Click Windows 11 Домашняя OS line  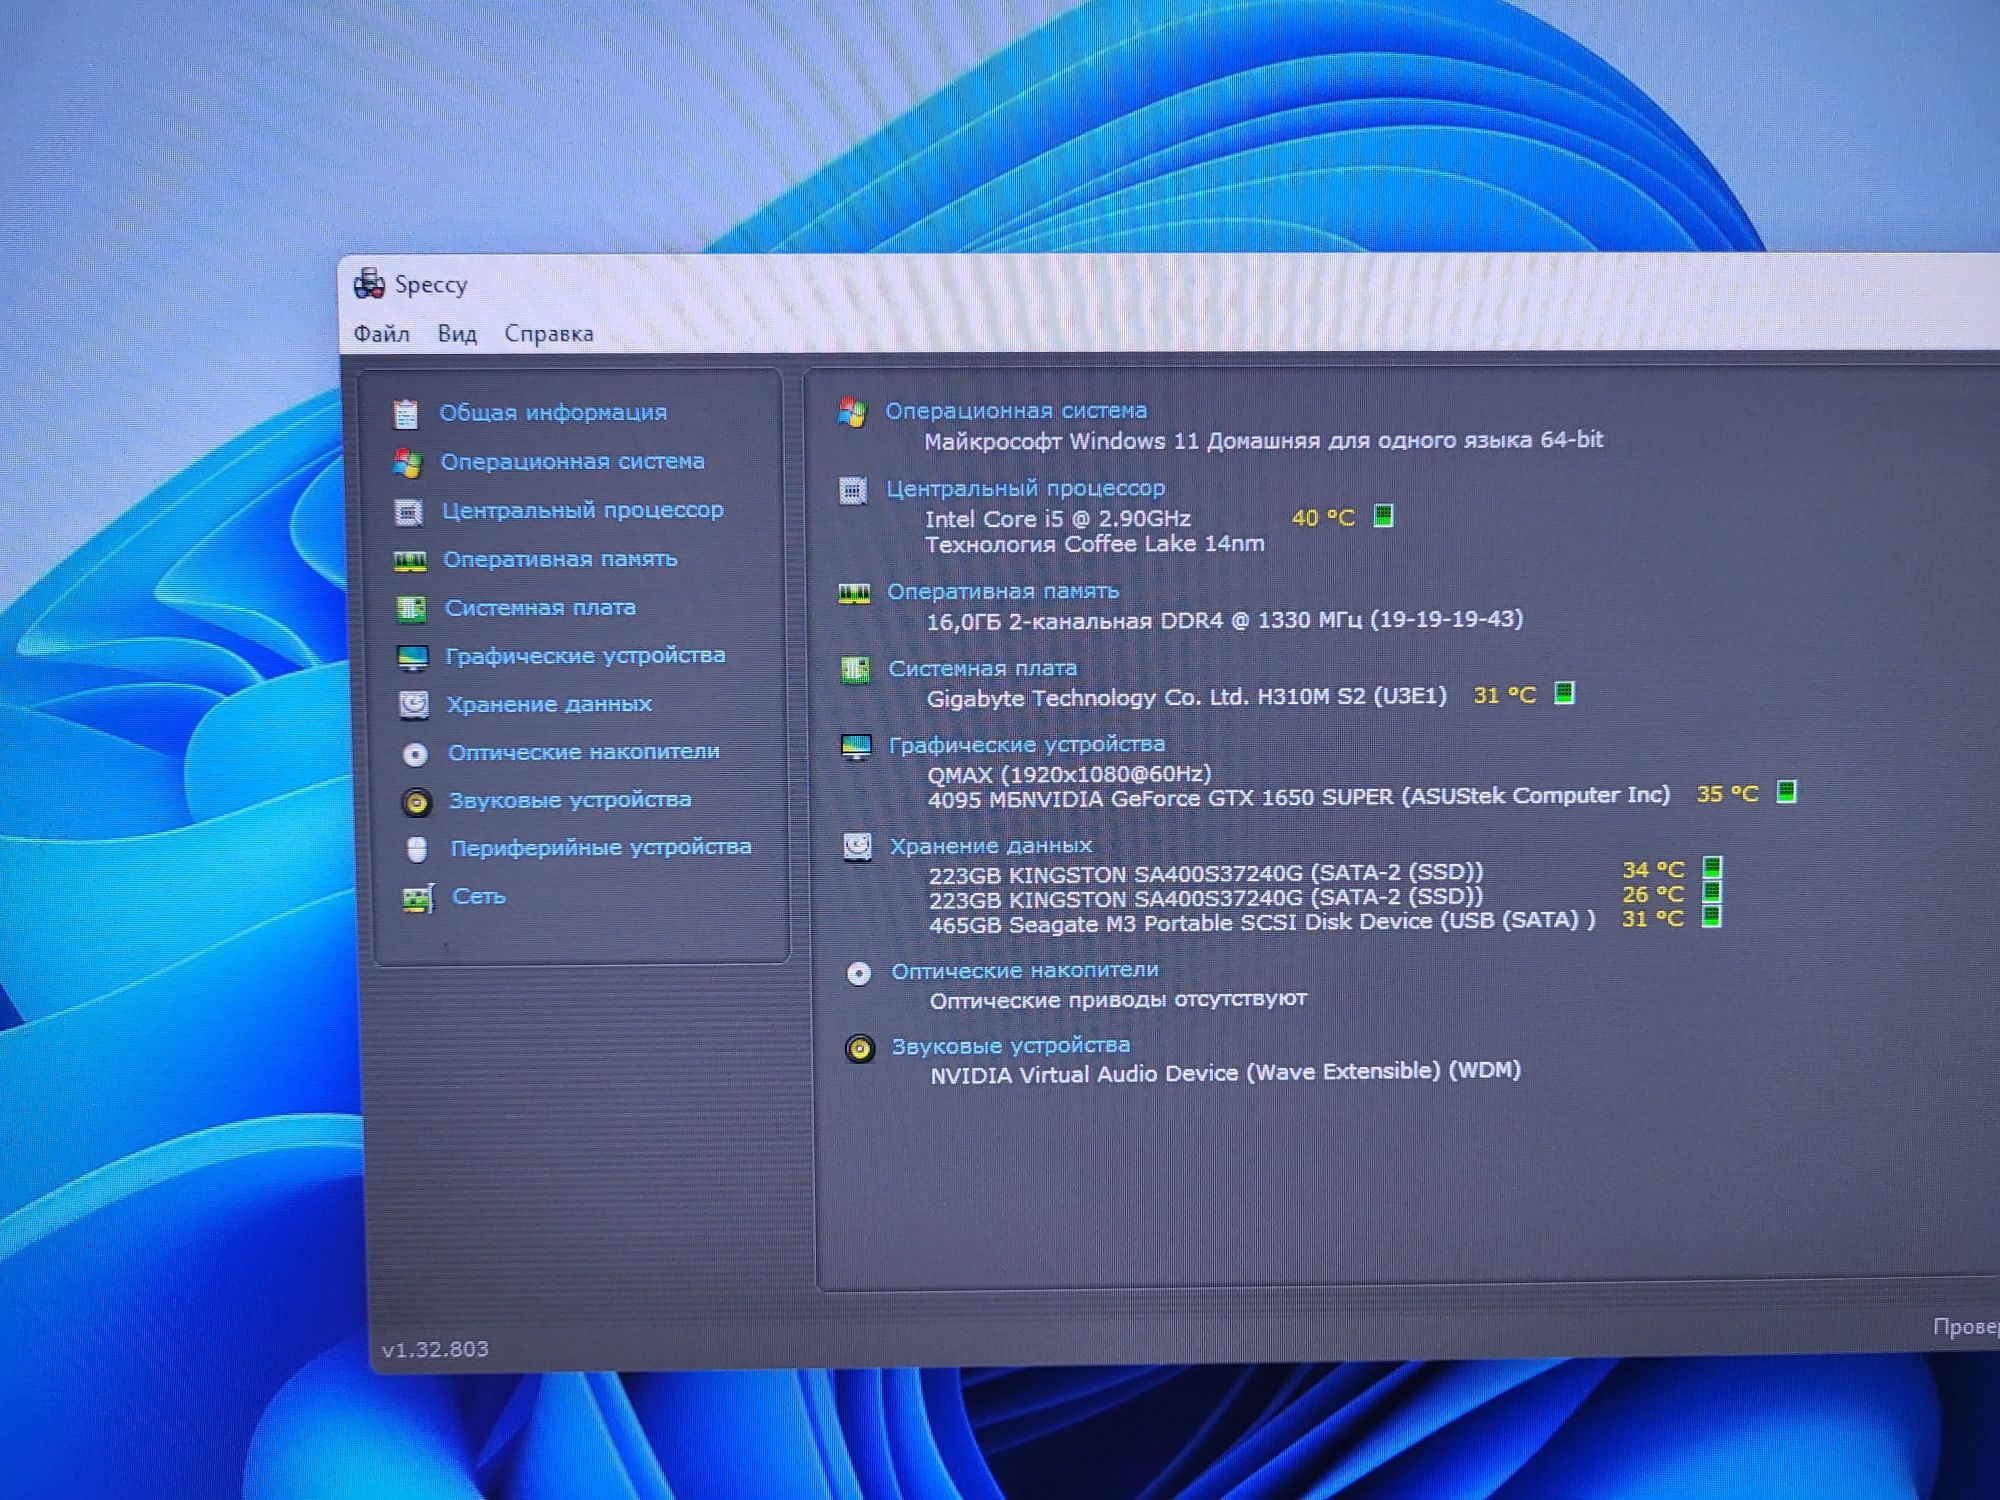(1264, 440)
